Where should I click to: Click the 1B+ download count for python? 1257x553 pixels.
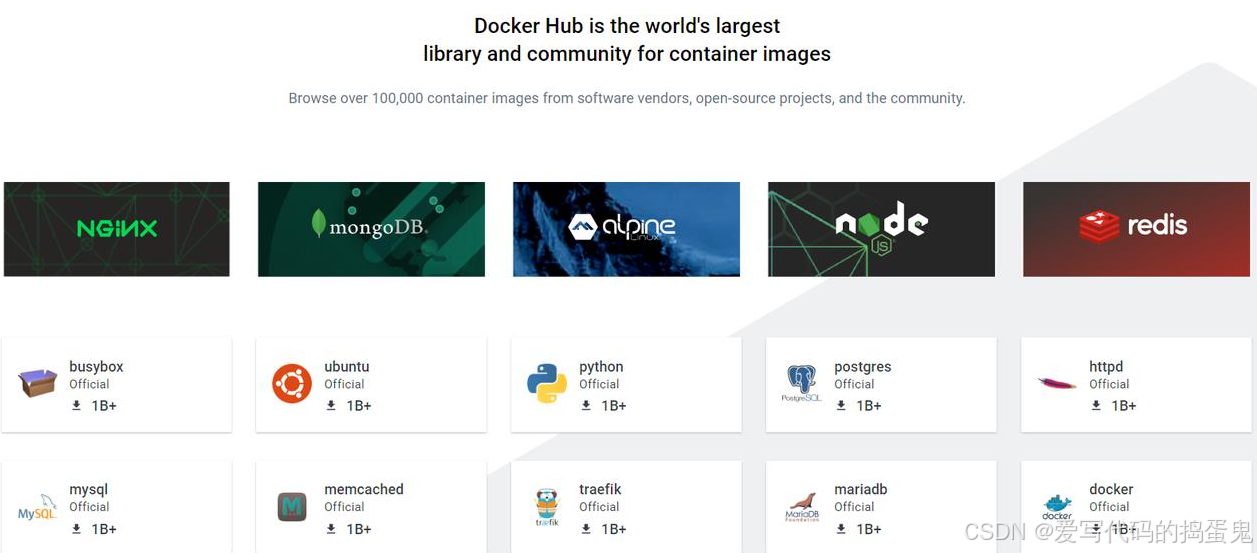point(614,406)
